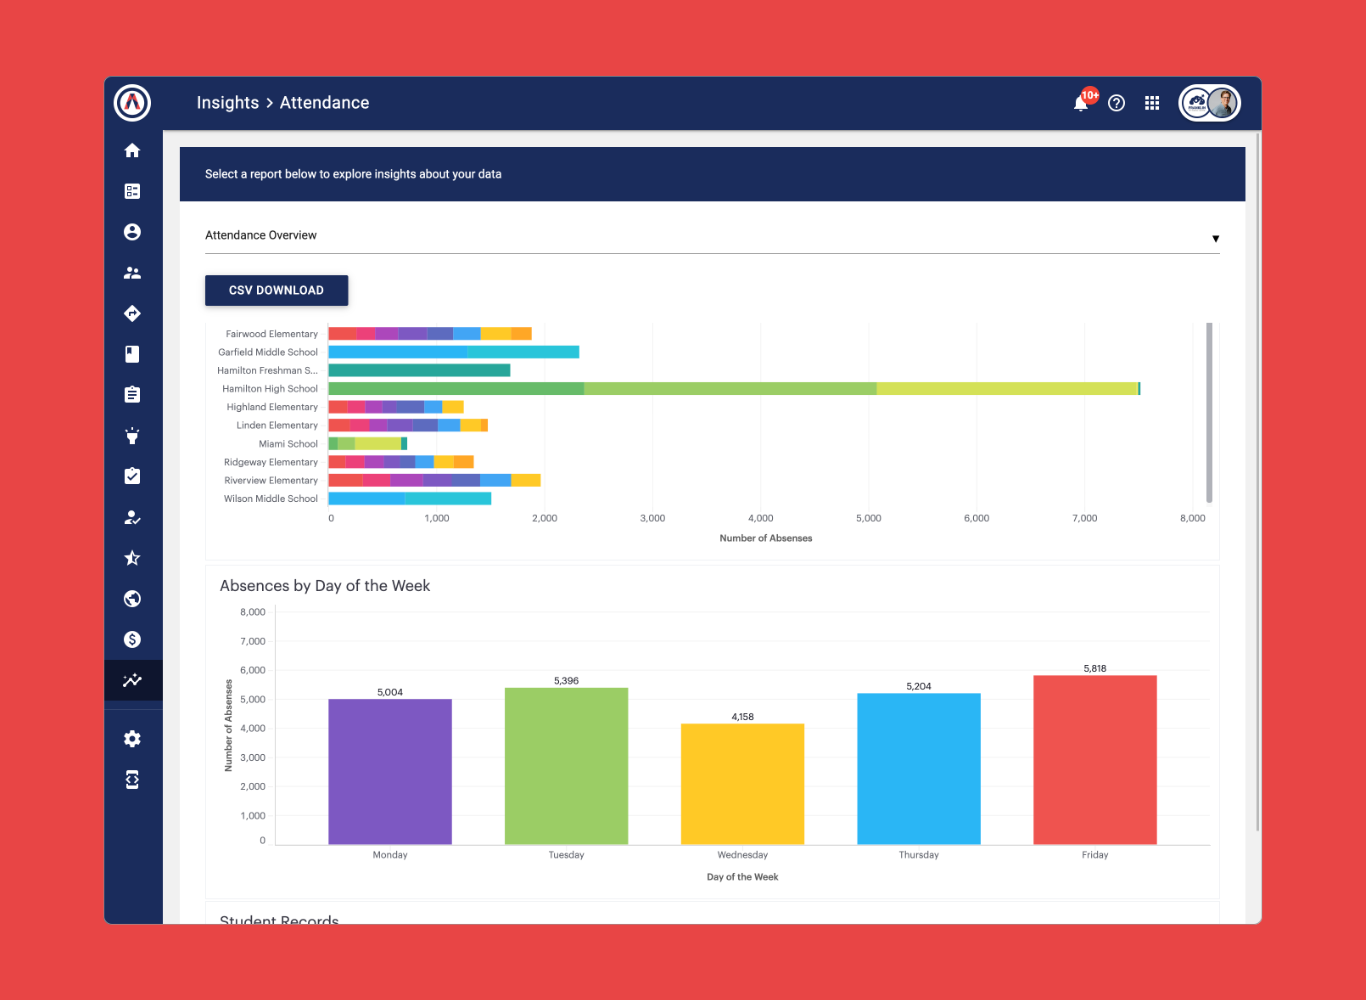Click the help question mark icon
This screenshot has height=1000, width=1366.
point(1117,103)
